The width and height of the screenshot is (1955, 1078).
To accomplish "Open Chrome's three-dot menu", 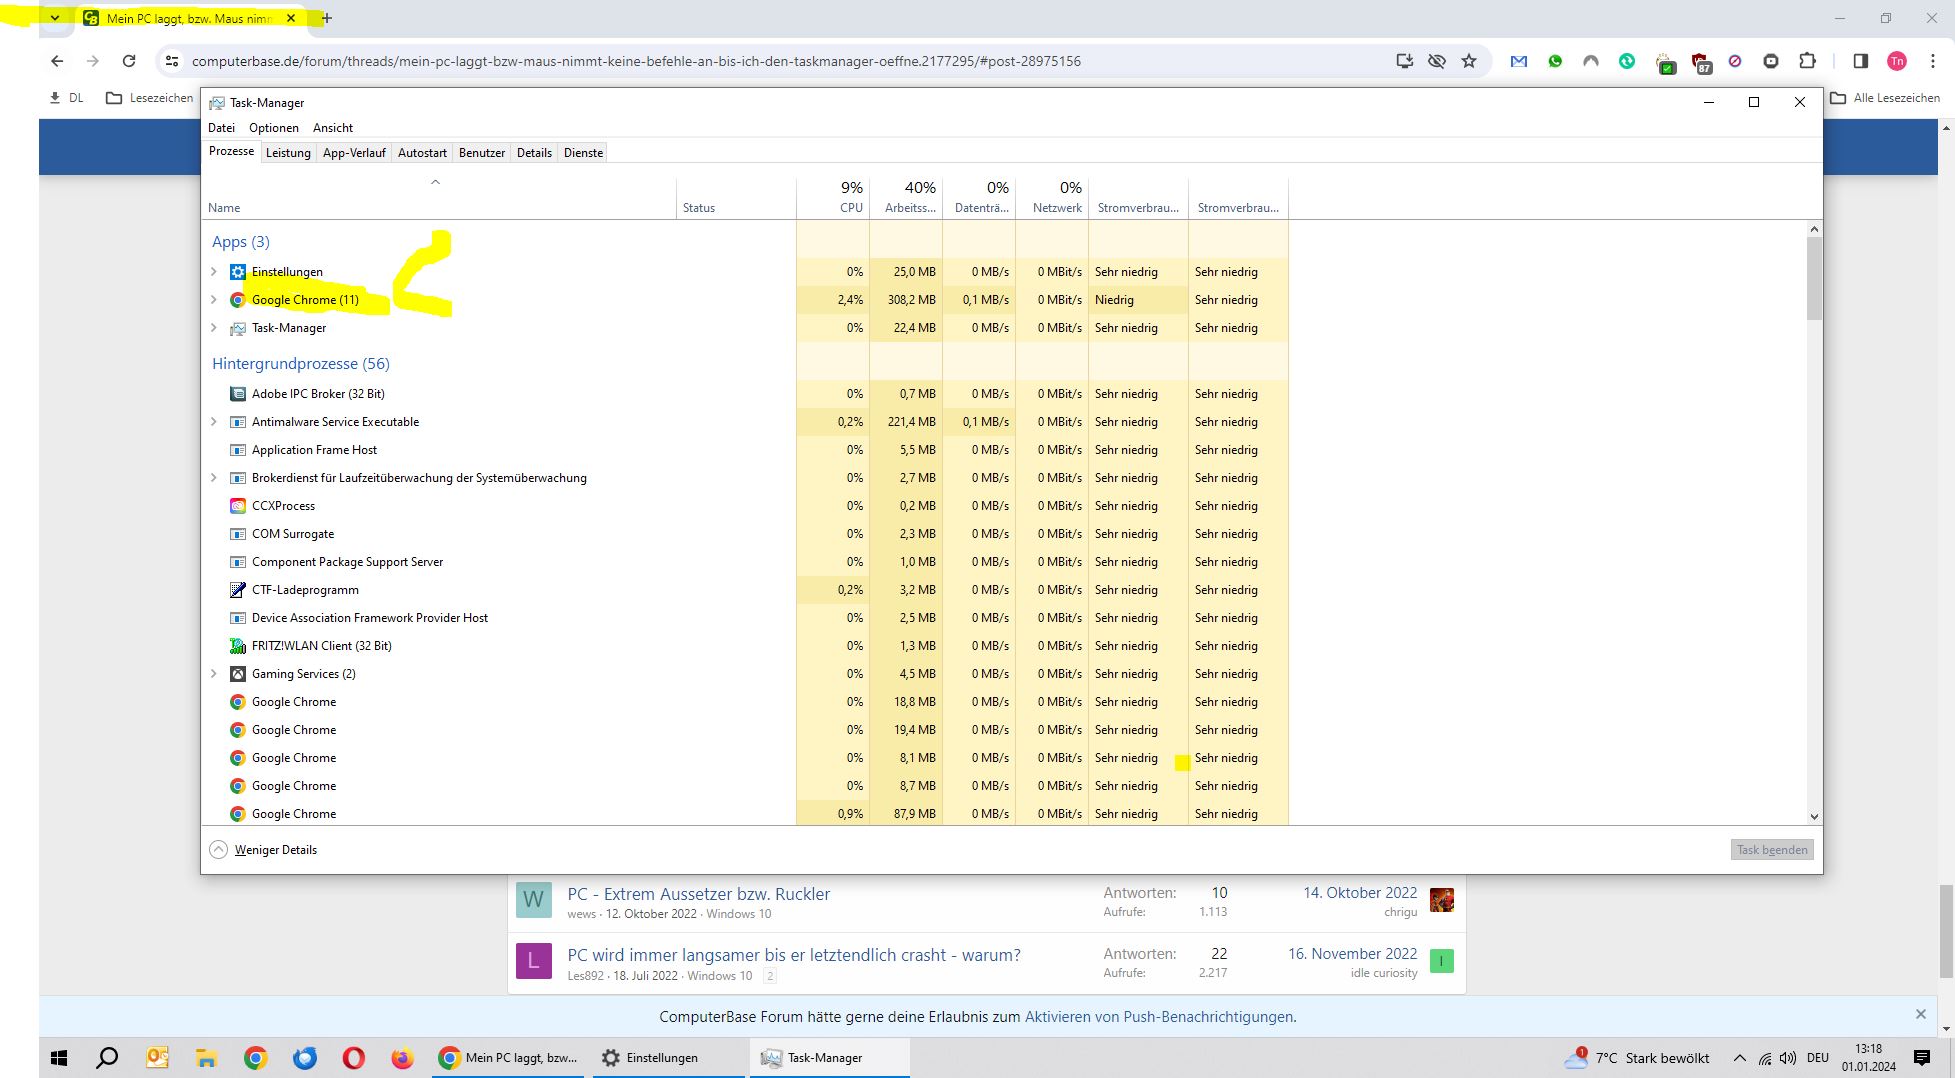I will tap(1931, 61).
